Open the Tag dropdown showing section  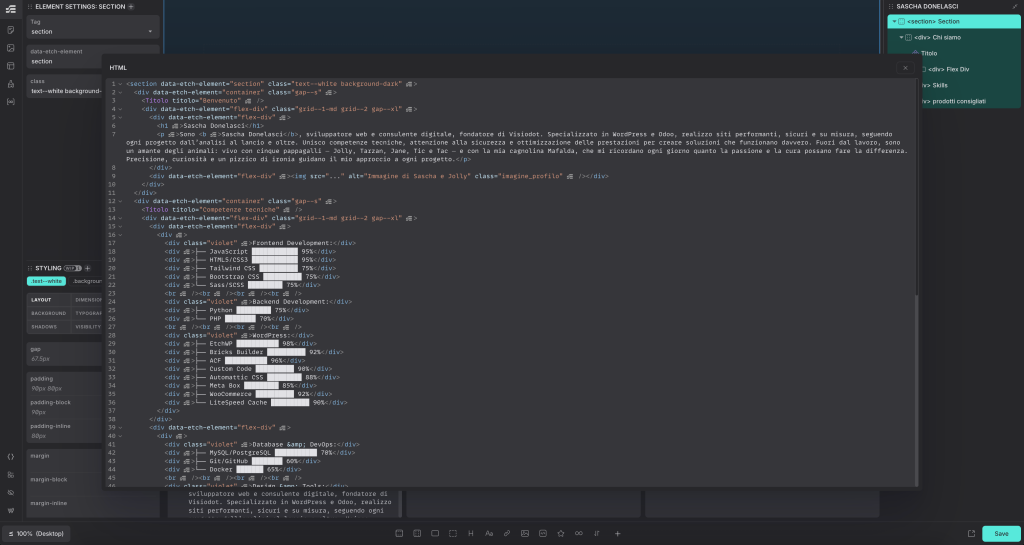[x=92, y=31]
